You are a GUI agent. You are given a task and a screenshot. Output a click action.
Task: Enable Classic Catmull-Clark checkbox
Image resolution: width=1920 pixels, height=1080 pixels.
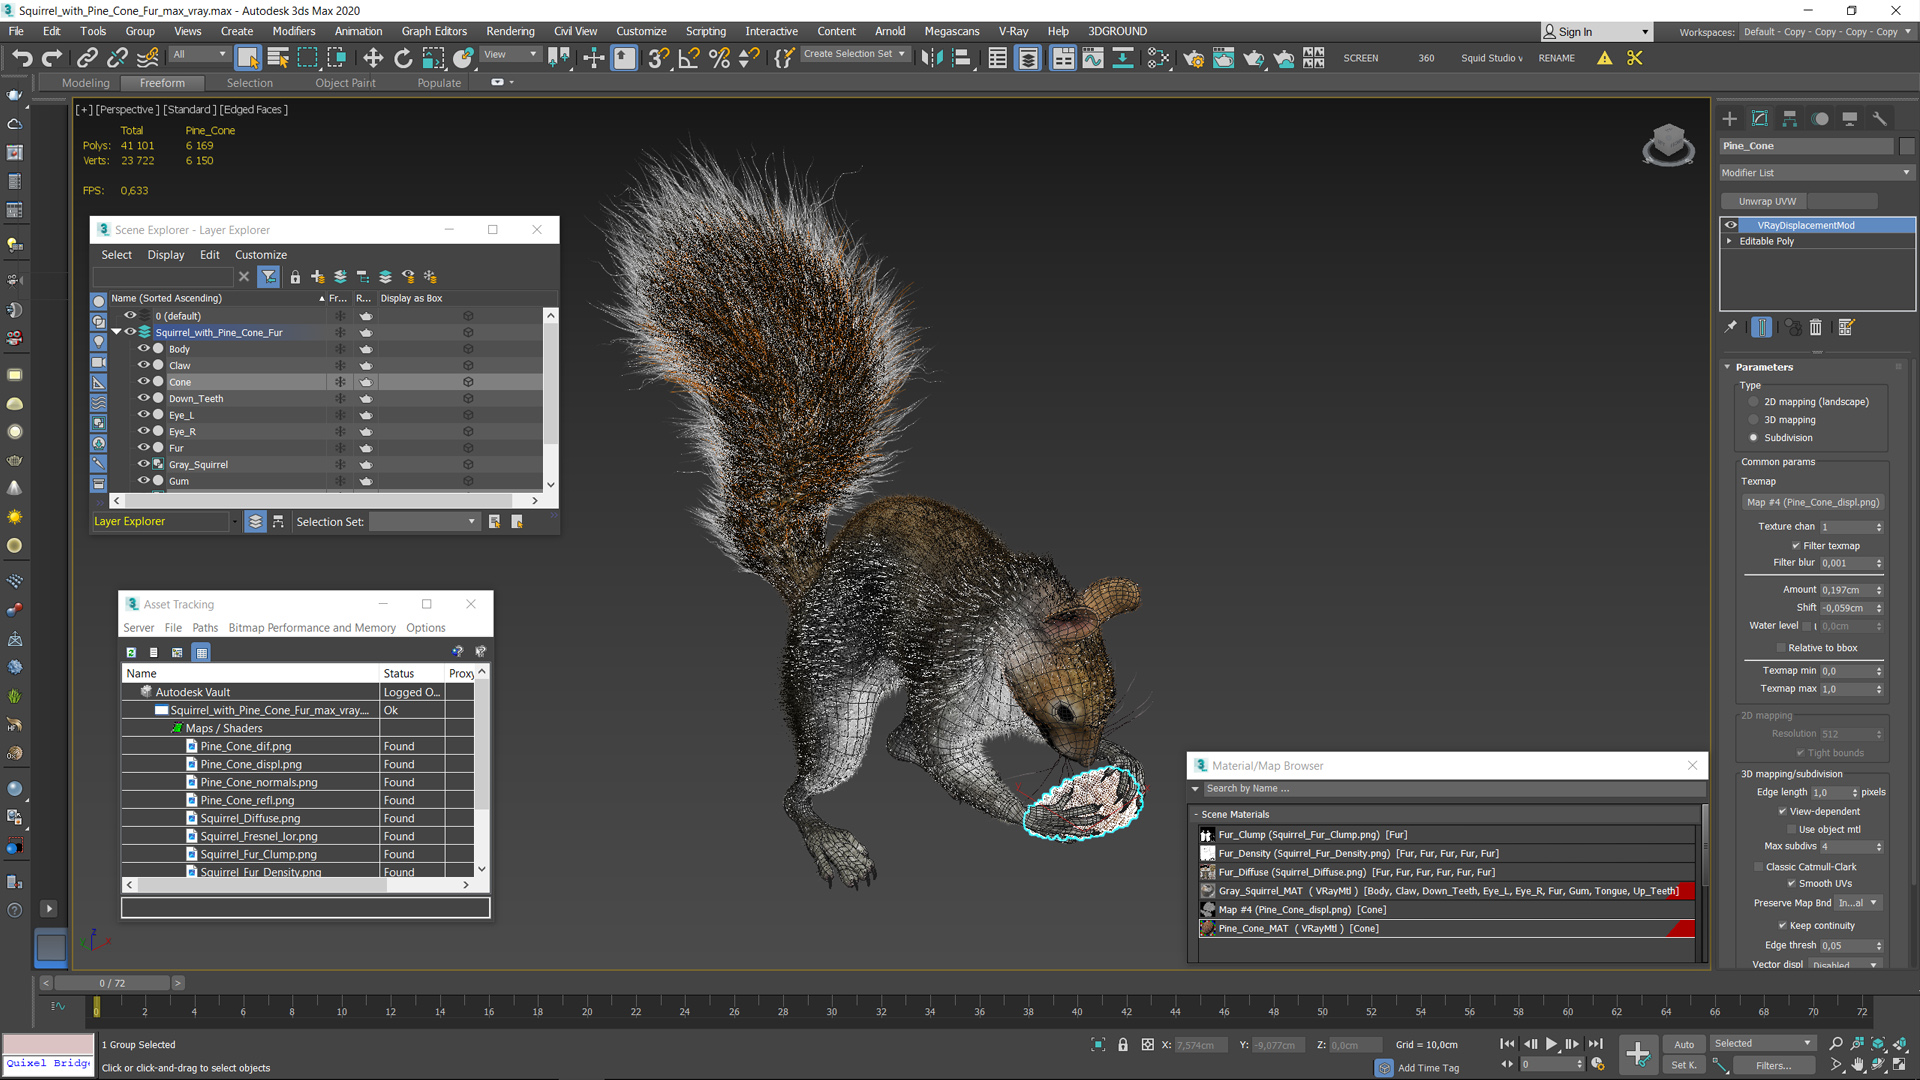click(1758, 867)
